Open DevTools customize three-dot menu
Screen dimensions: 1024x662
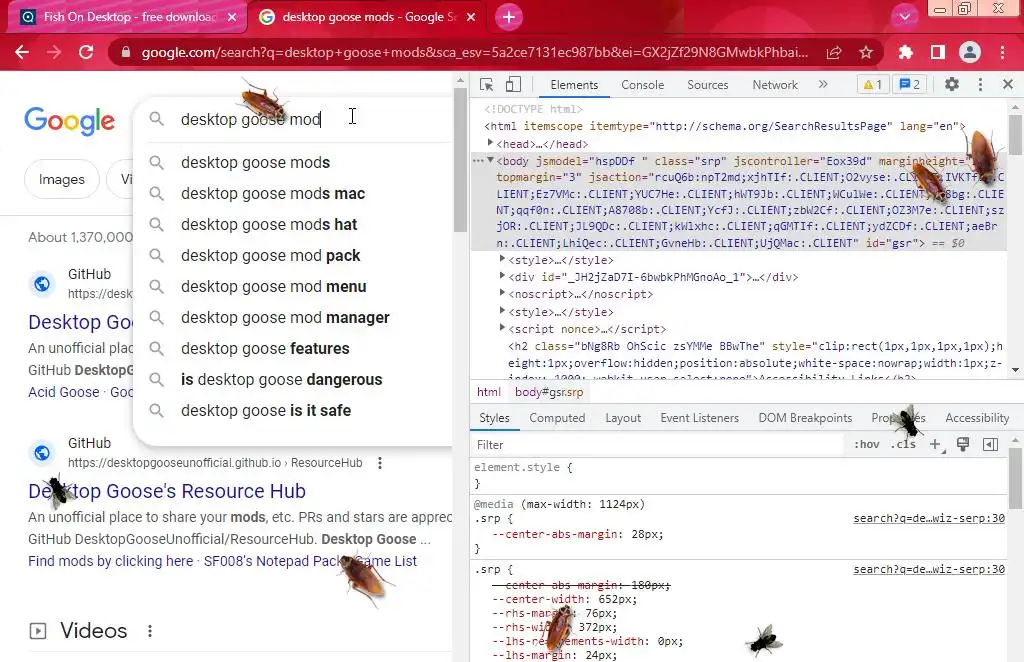pyautogui.click(x=980, y=85)
